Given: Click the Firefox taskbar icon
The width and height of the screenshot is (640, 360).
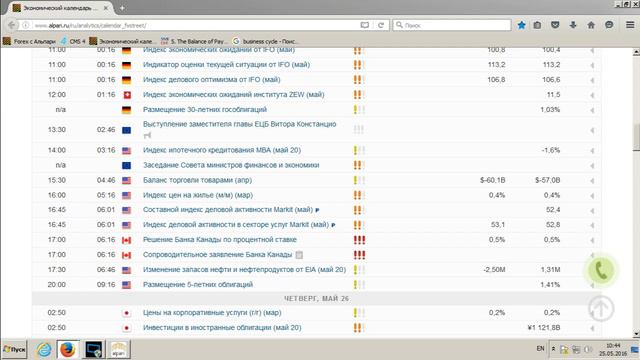Looking at the screenshot, I should click(x=68, y=350).
